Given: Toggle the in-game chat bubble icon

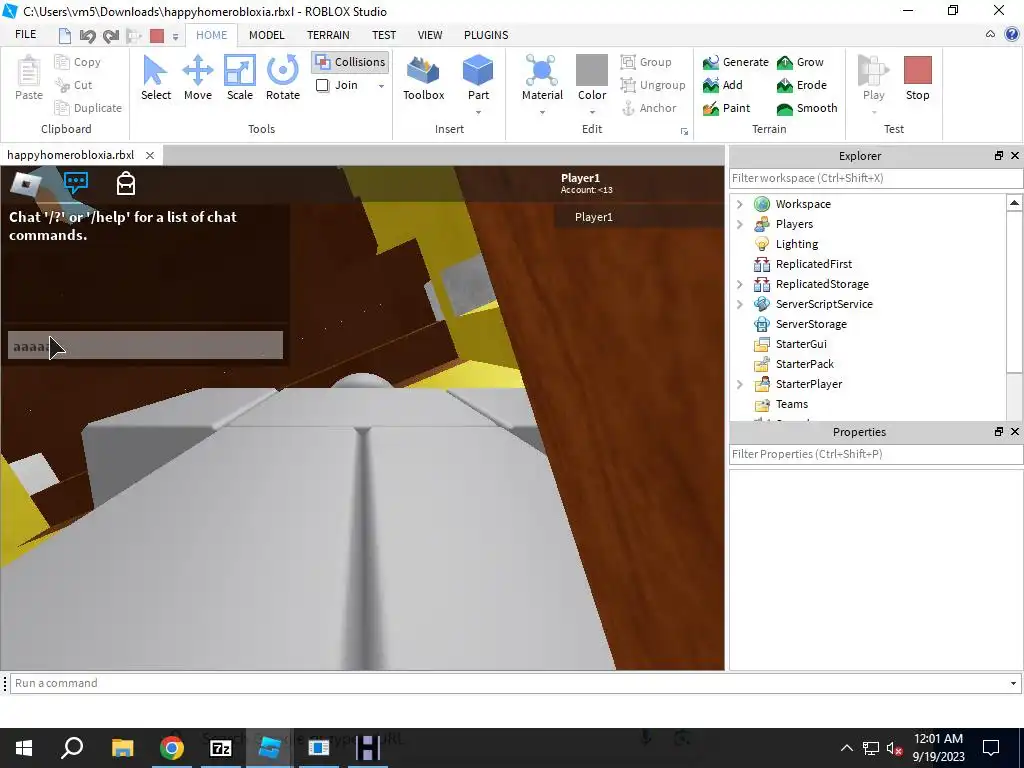Looking at the screenshot, I should coord(76,183).
